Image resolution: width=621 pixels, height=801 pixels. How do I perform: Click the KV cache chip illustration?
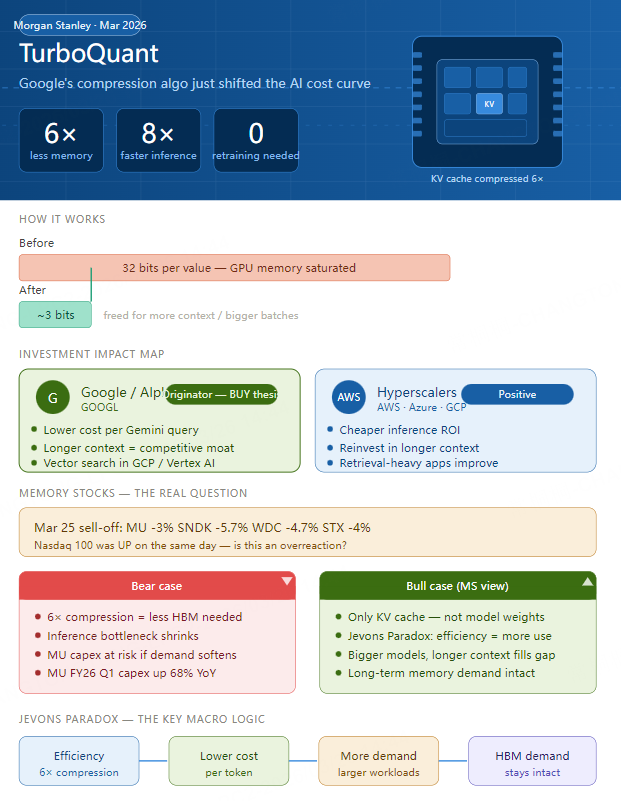[487, 102]
